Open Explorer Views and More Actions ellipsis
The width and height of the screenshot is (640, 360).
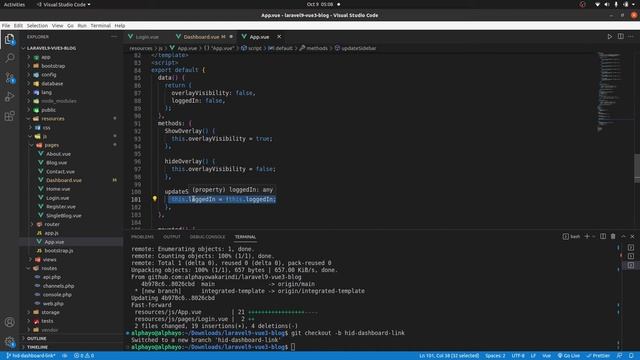pos(114,36)
